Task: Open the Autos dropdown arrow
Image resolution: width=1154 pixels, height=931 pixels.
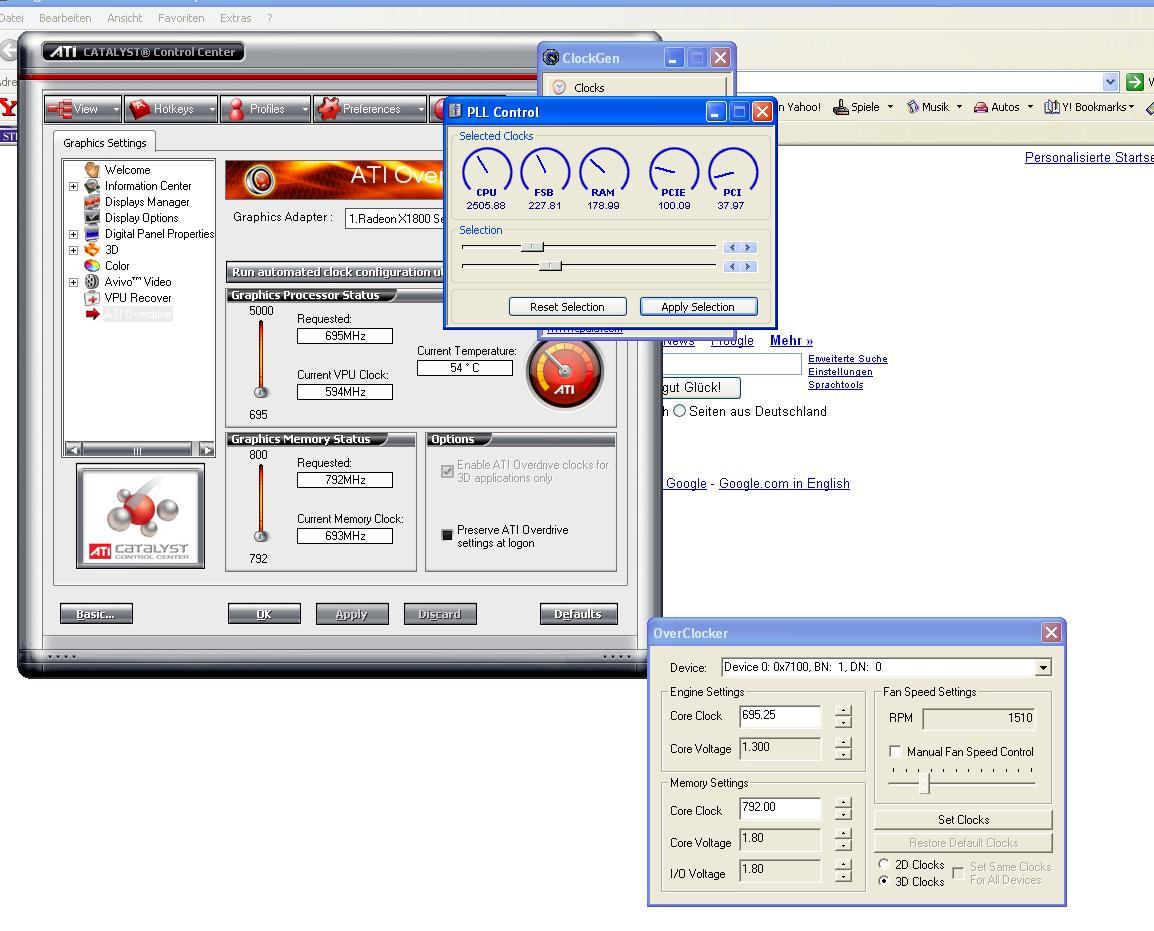Action: [x=1030, y=107]
